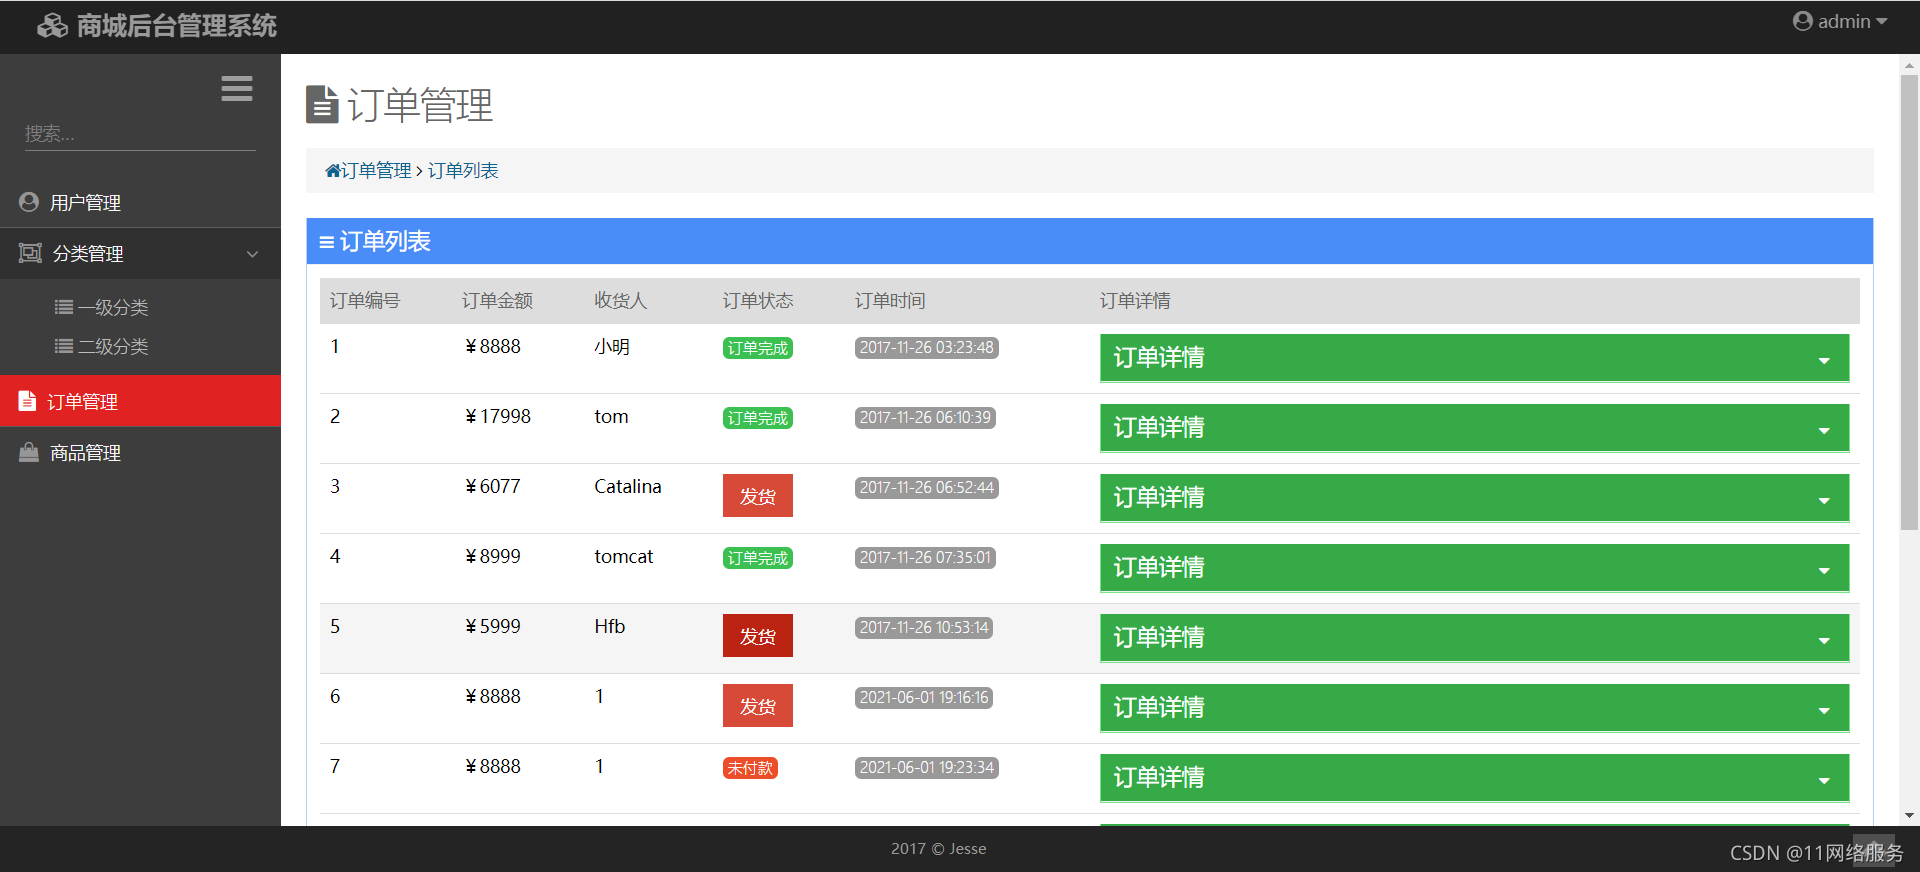The height and width of the screenshot is (872, 1920).
Task: Open 分类管理 menu in sidebar
Action: (140, 253)
